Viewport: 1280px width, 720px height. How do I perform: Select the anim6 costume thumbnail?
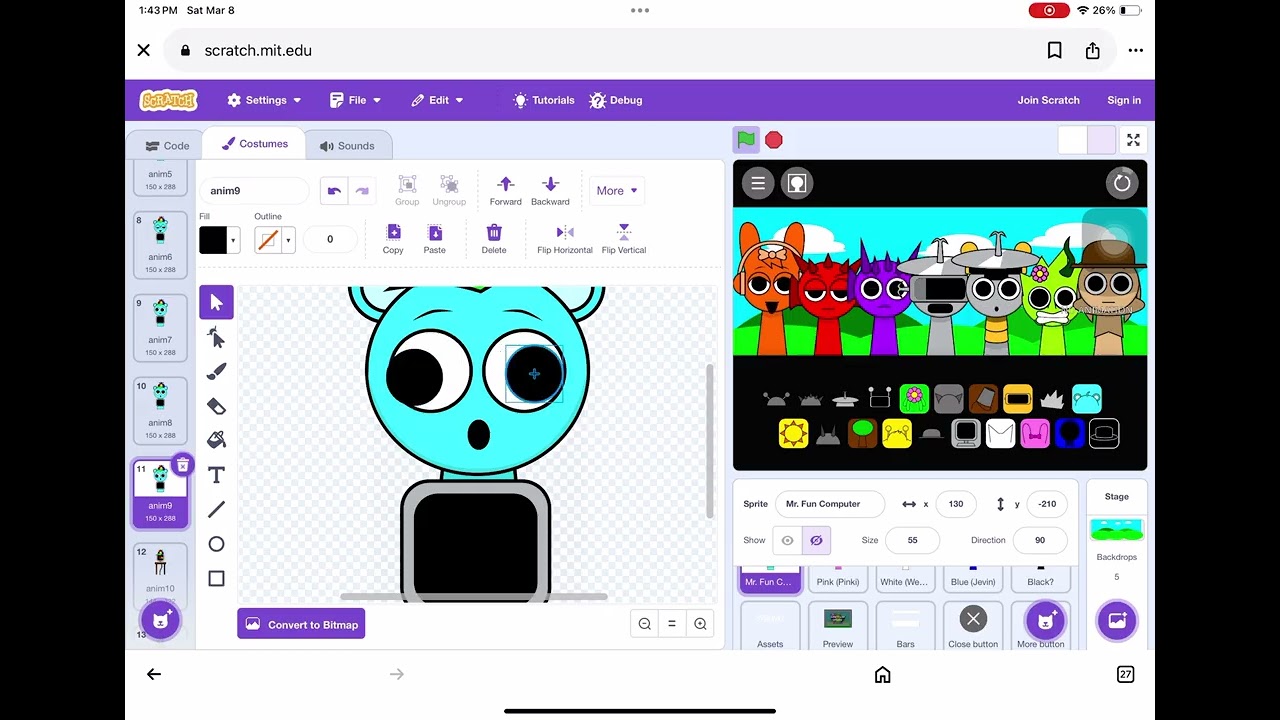(x=160, y=245)
